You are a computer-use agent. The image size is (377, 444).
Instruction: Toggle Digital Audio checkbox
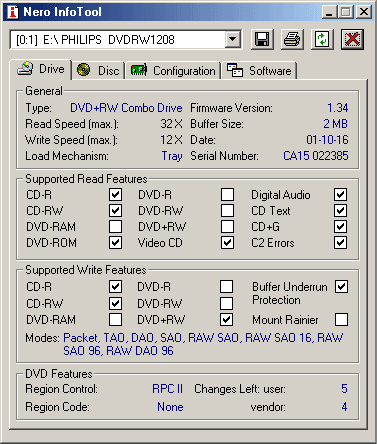click(x=340, y=195)
